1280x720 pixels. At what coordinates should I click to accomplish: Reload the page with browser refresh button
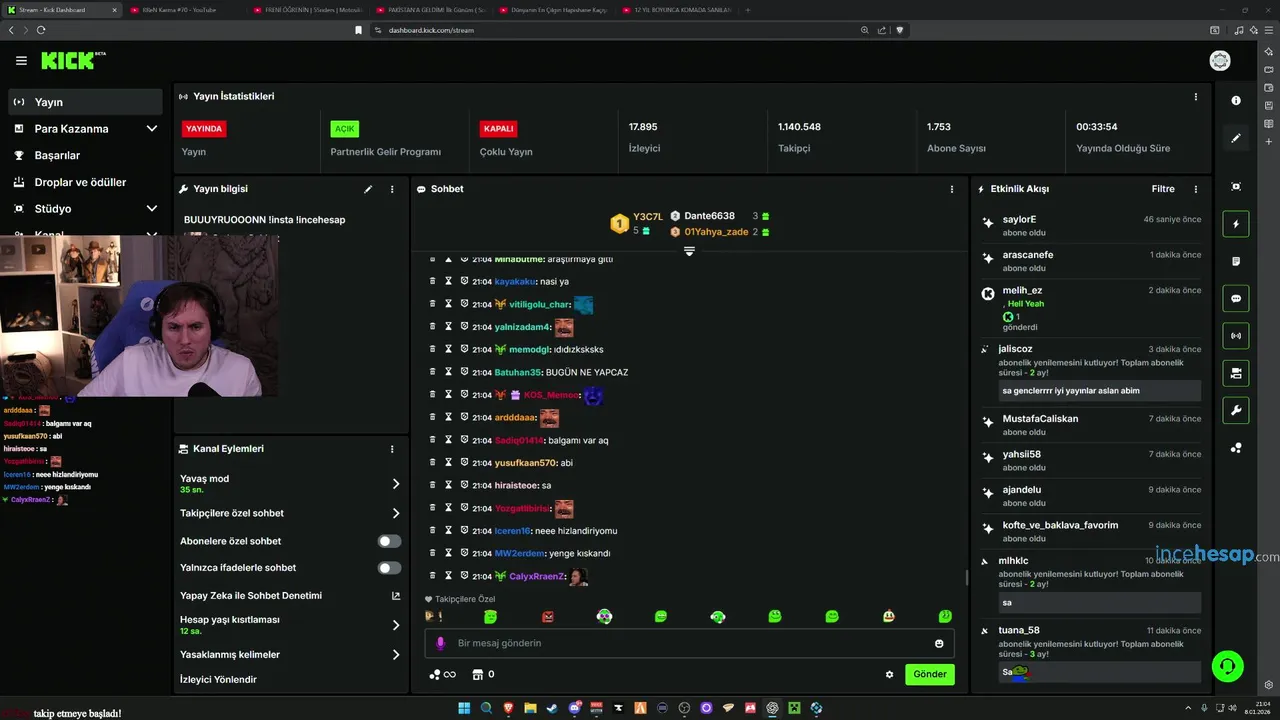click(41, 30)
